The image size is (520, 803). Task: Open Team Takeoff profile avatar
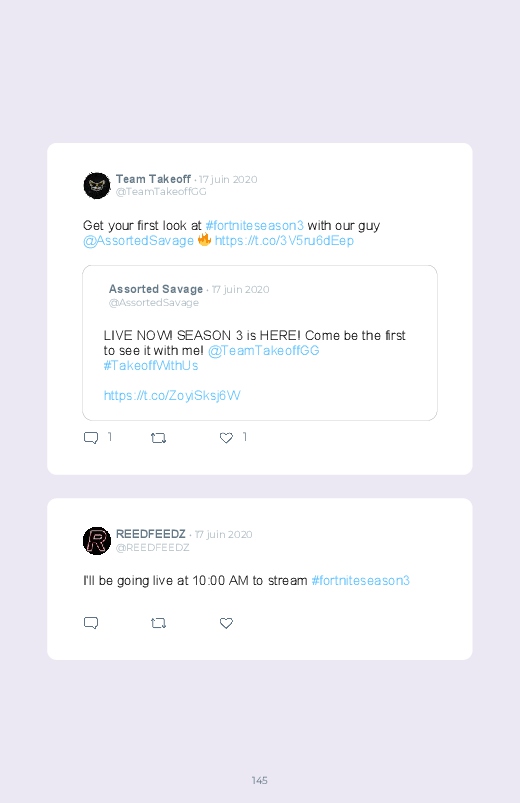click(97, 185)
